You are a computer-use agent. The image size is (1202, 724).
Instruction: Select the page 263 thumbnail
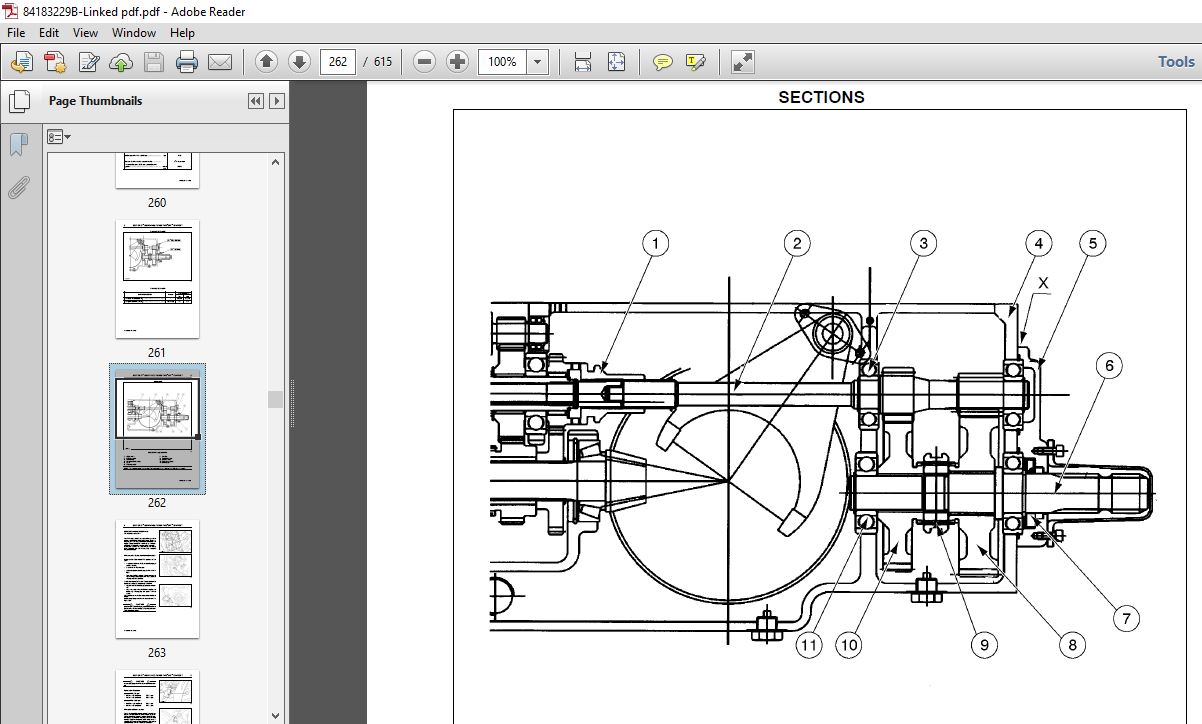(157, 578)
